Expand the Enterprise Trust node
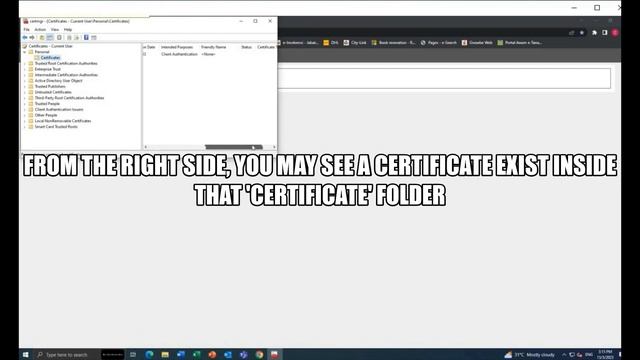640x360 pixels. coord(25,69)
